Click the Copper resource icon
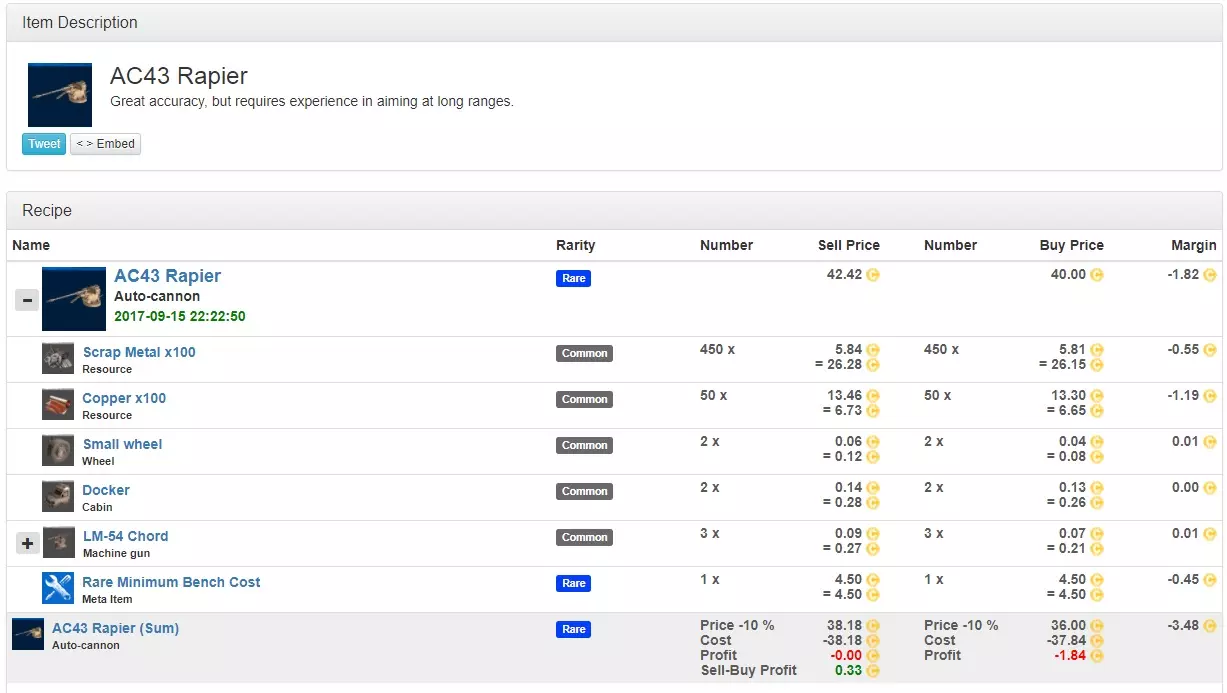Image resolution: width=1227 pixels, height=693 pixels. [x=58, y=405]
